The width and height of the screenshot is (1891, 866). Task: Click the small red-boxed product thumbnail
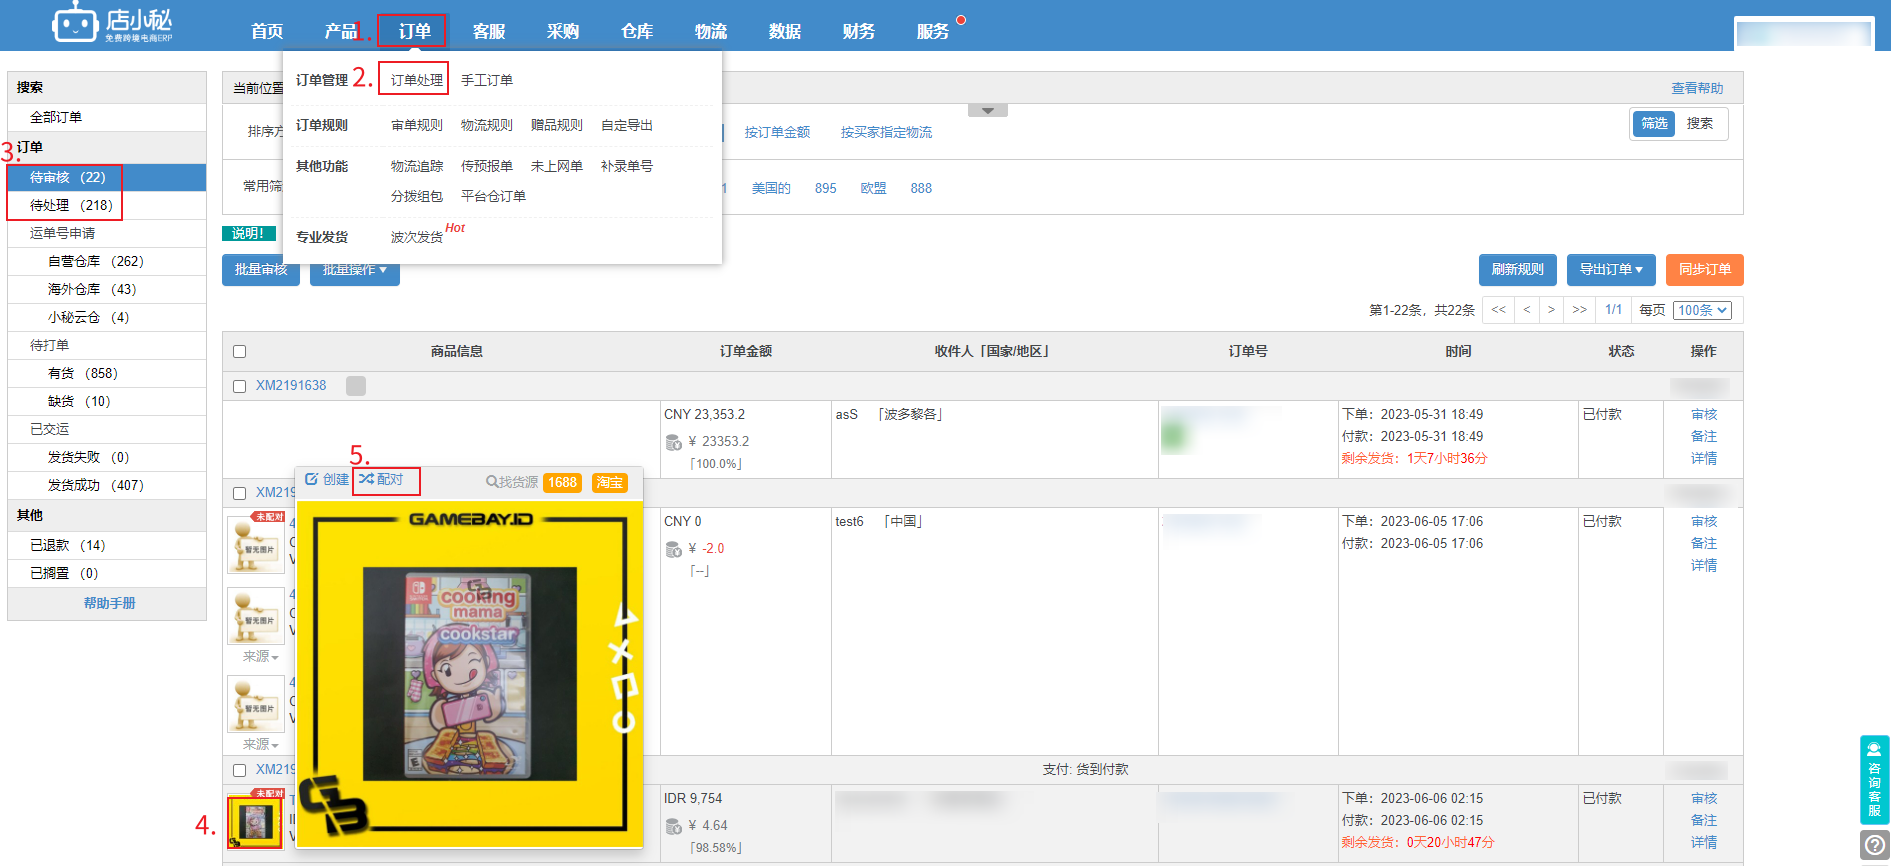(255, 822)
